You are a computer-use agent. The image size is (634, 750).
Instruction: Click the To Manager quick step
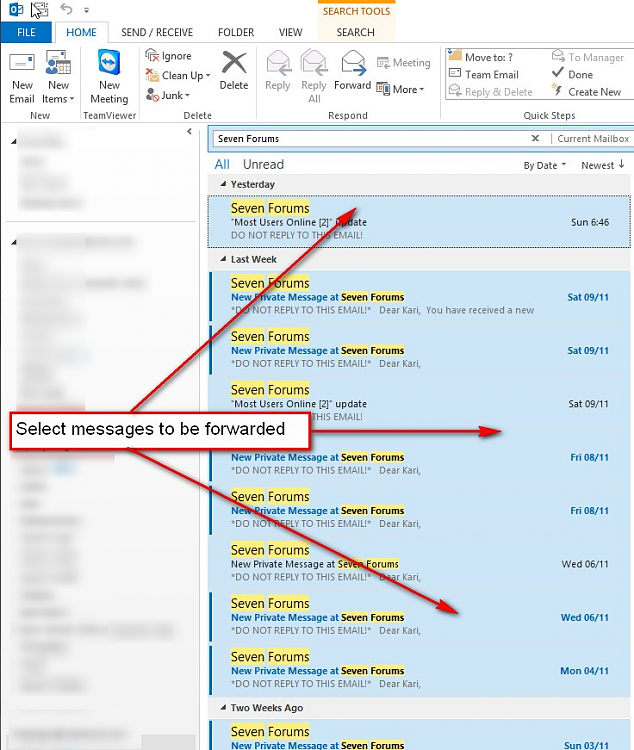coord(588,57)
